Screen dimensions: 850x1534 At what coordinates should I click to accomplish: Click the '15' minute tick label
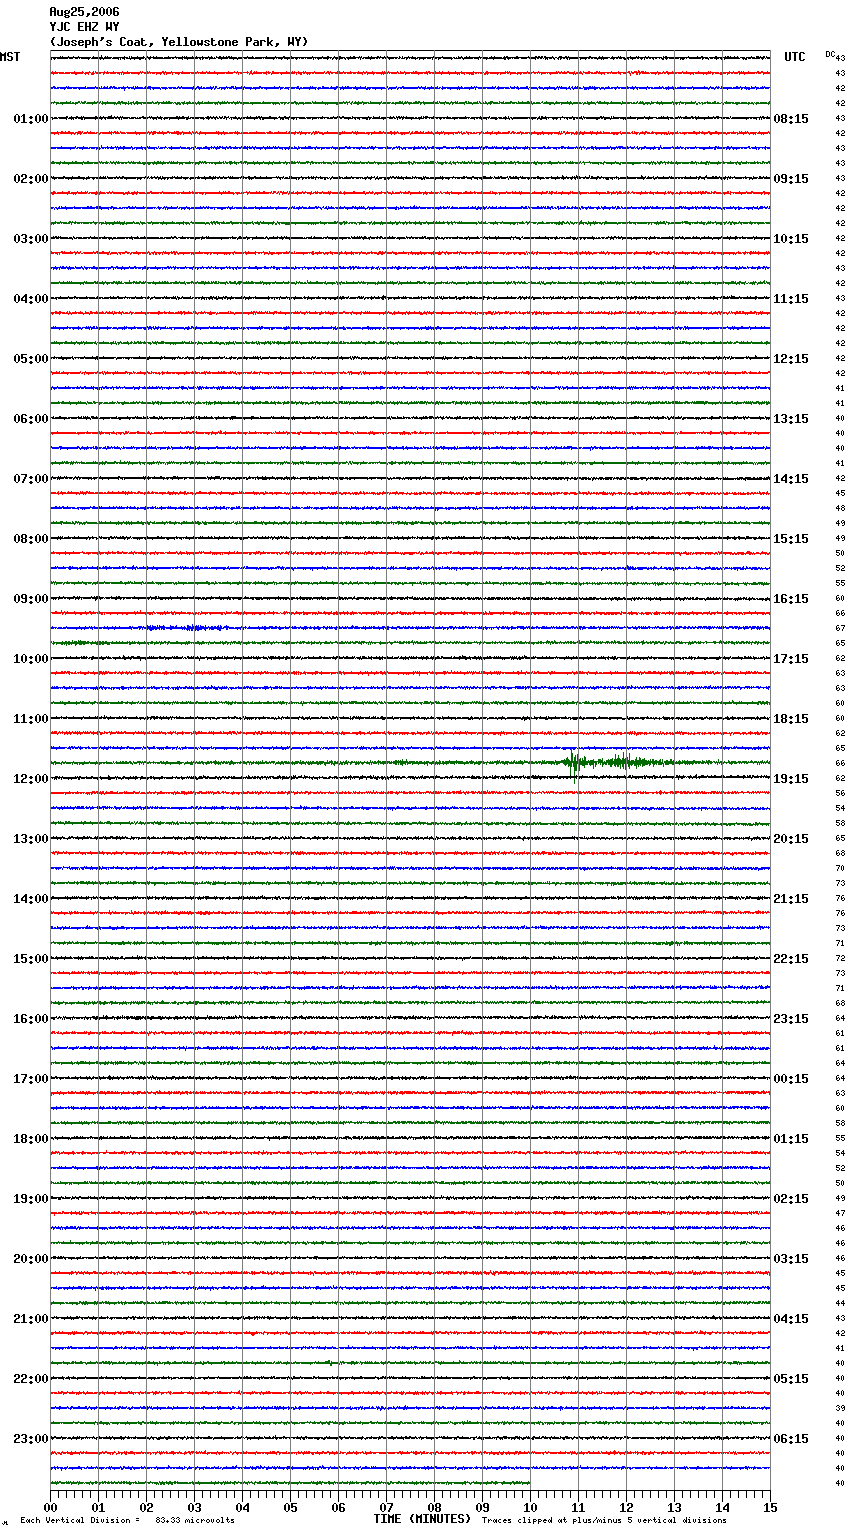coord(770,1507)
